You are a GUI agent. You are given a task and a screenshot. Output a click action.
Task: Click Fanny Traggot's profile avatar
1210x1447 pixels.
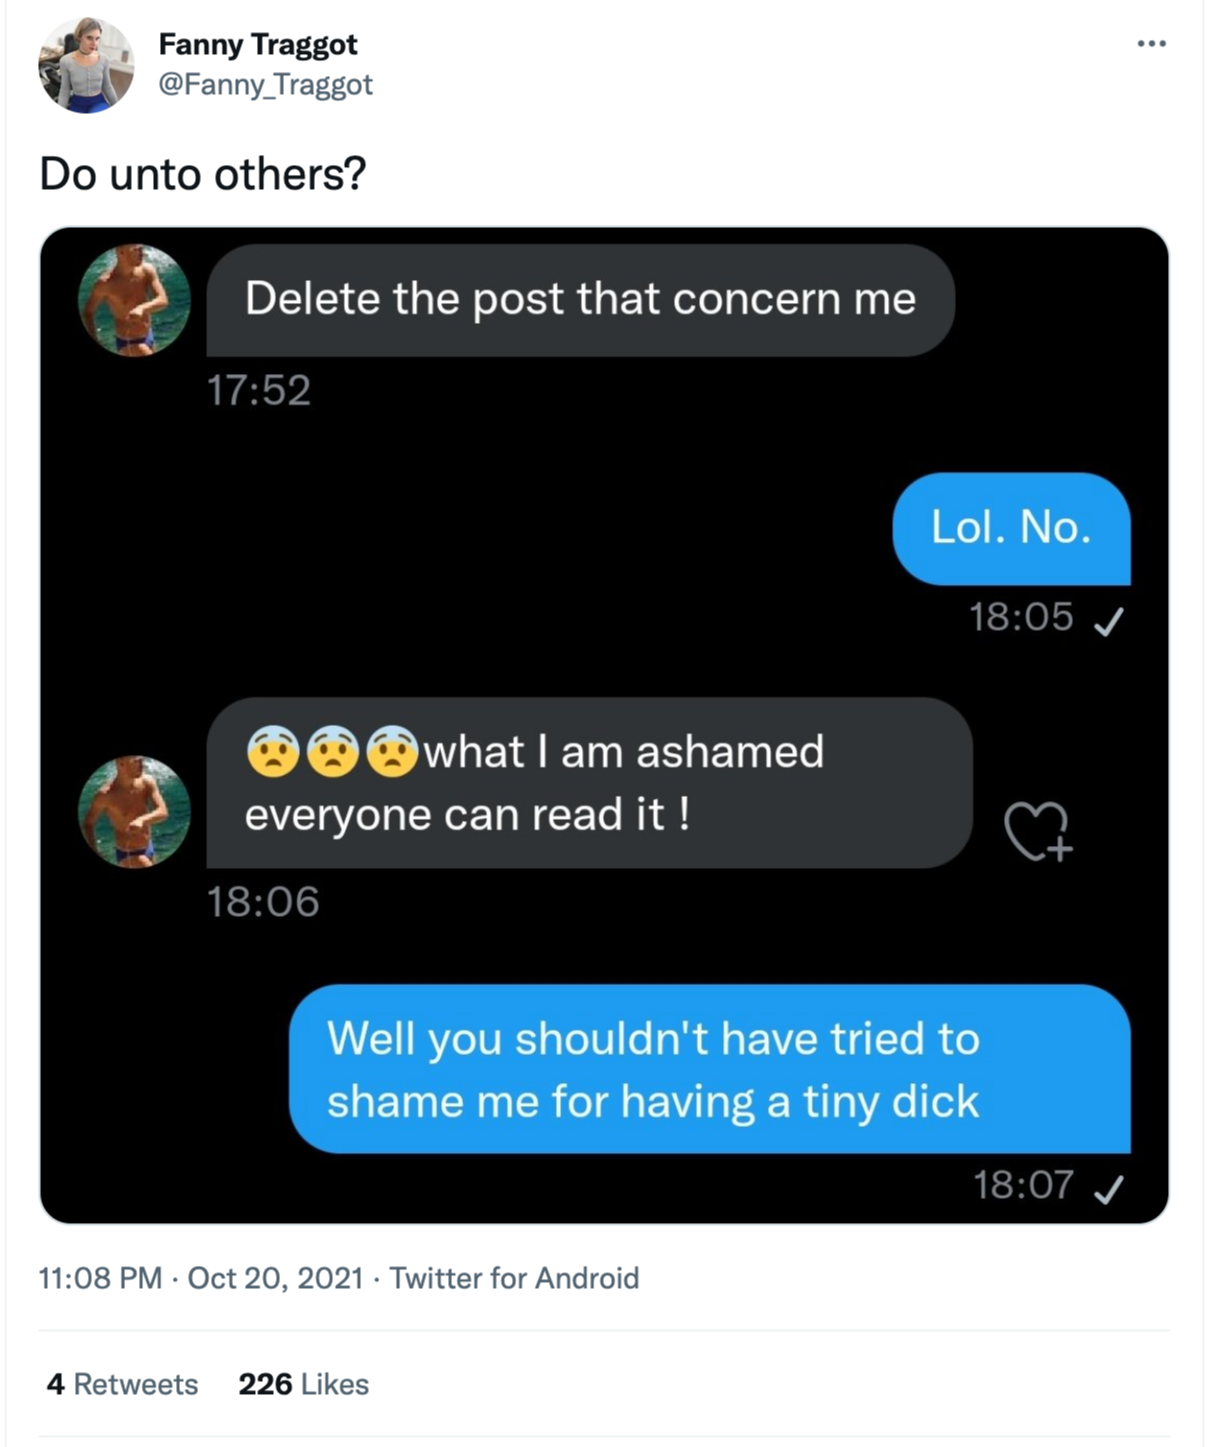click(86, 65)
